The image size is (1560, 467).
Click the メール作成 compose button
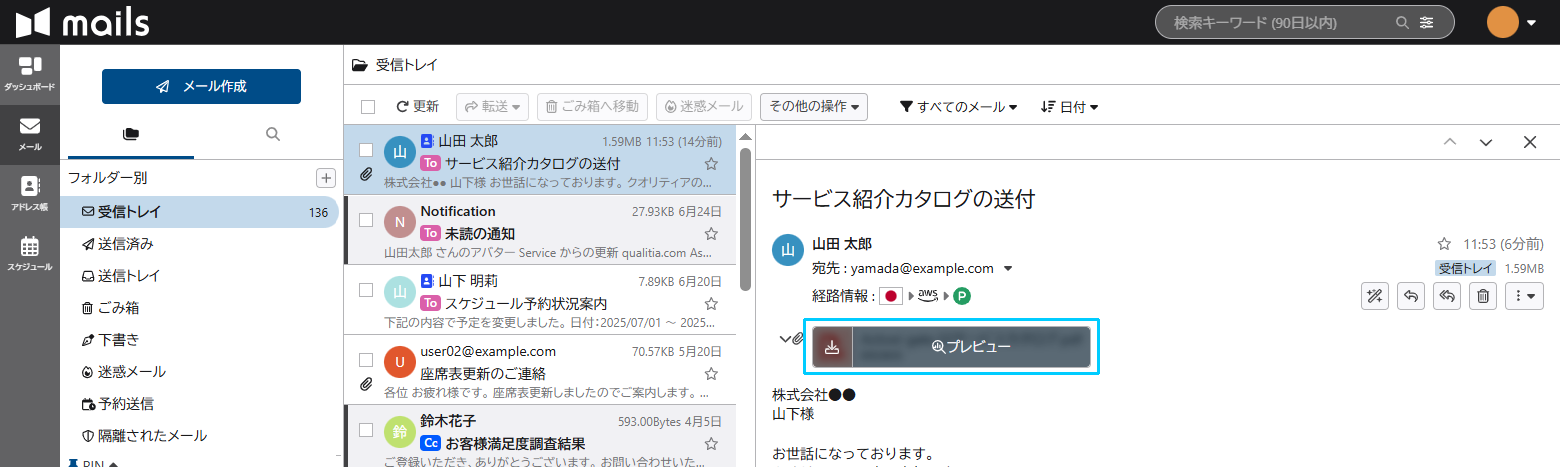click(x=201, y=86)
